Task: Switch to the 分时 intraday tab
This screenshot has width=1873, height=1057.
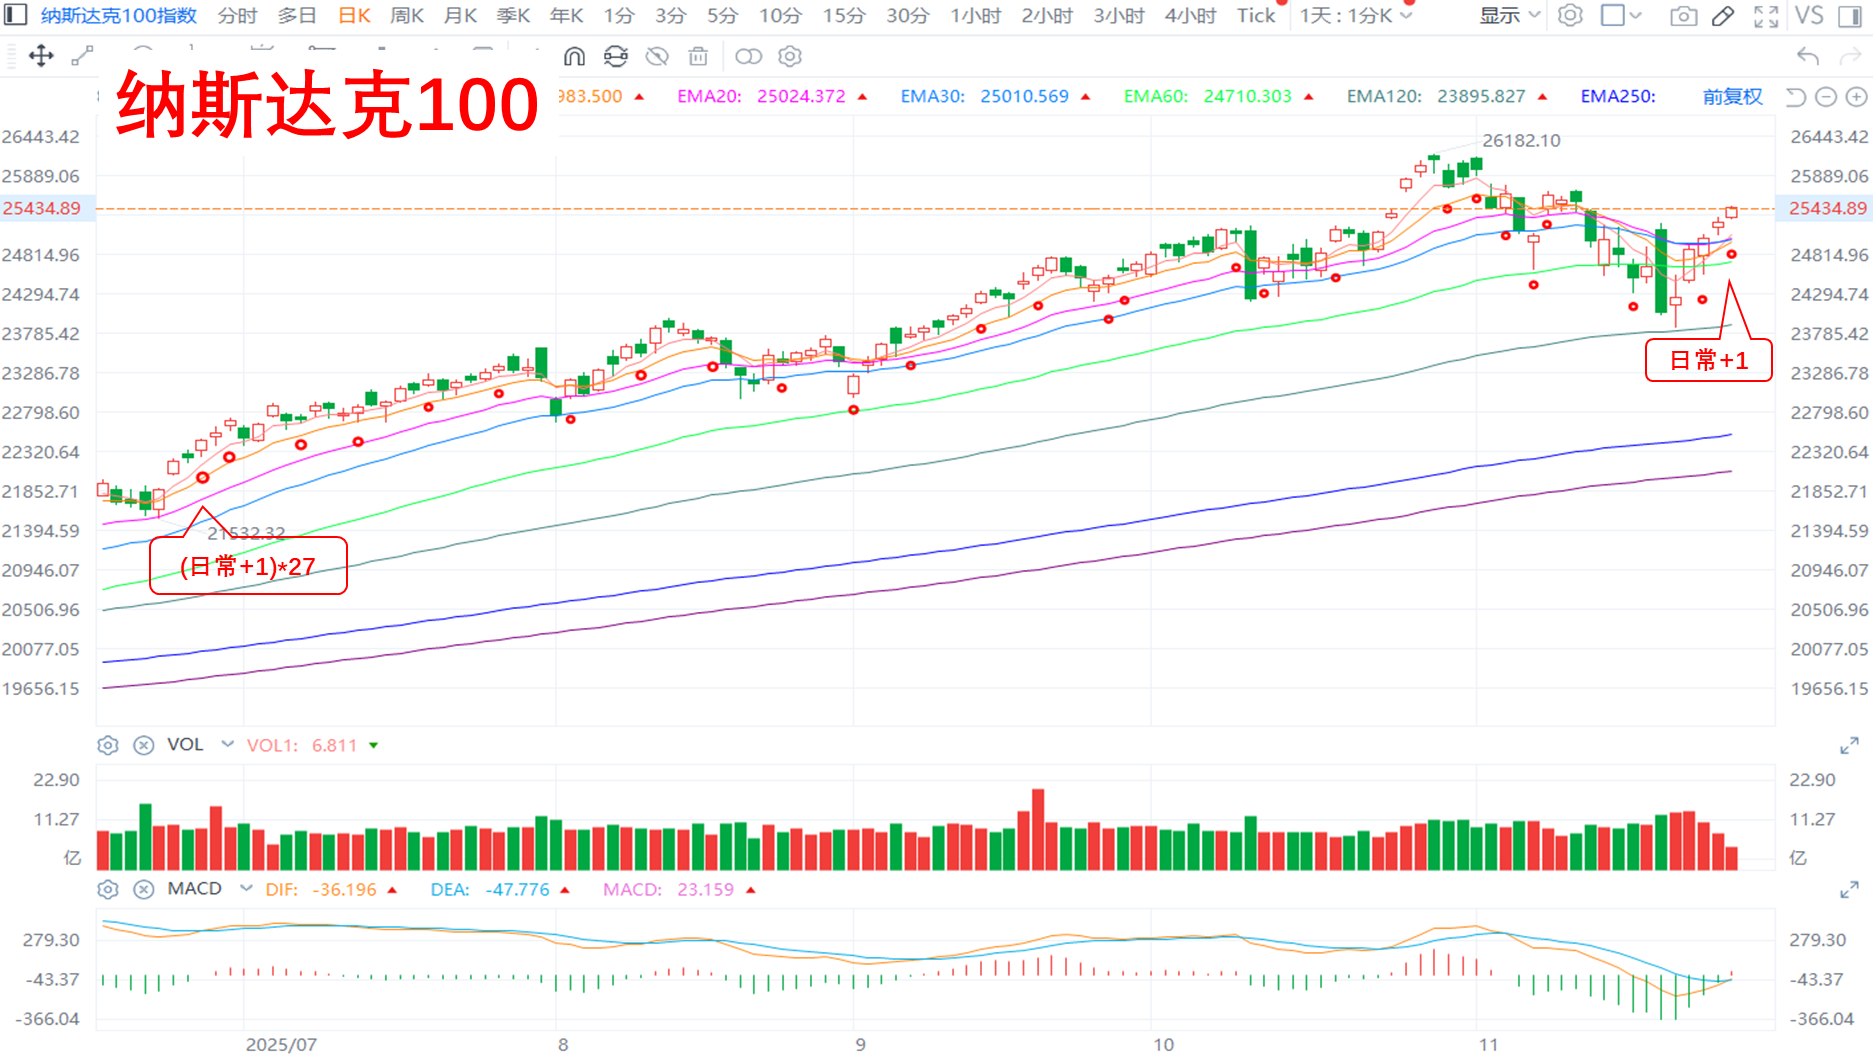Action: (x=237, y=16)
